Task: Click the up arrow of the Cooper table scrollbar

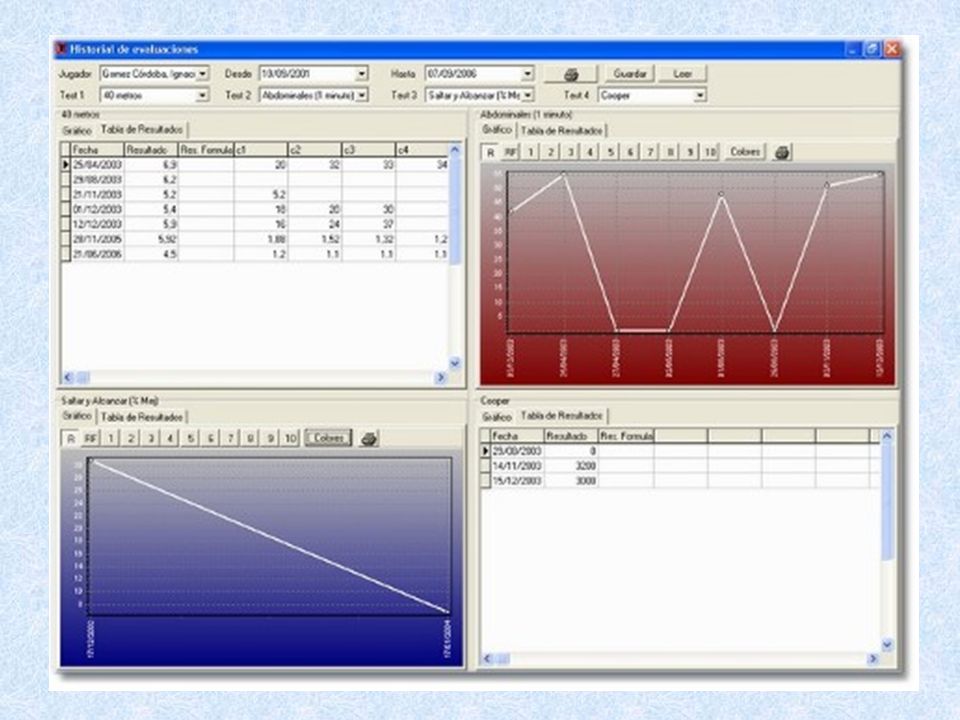Action: (887, 436)
